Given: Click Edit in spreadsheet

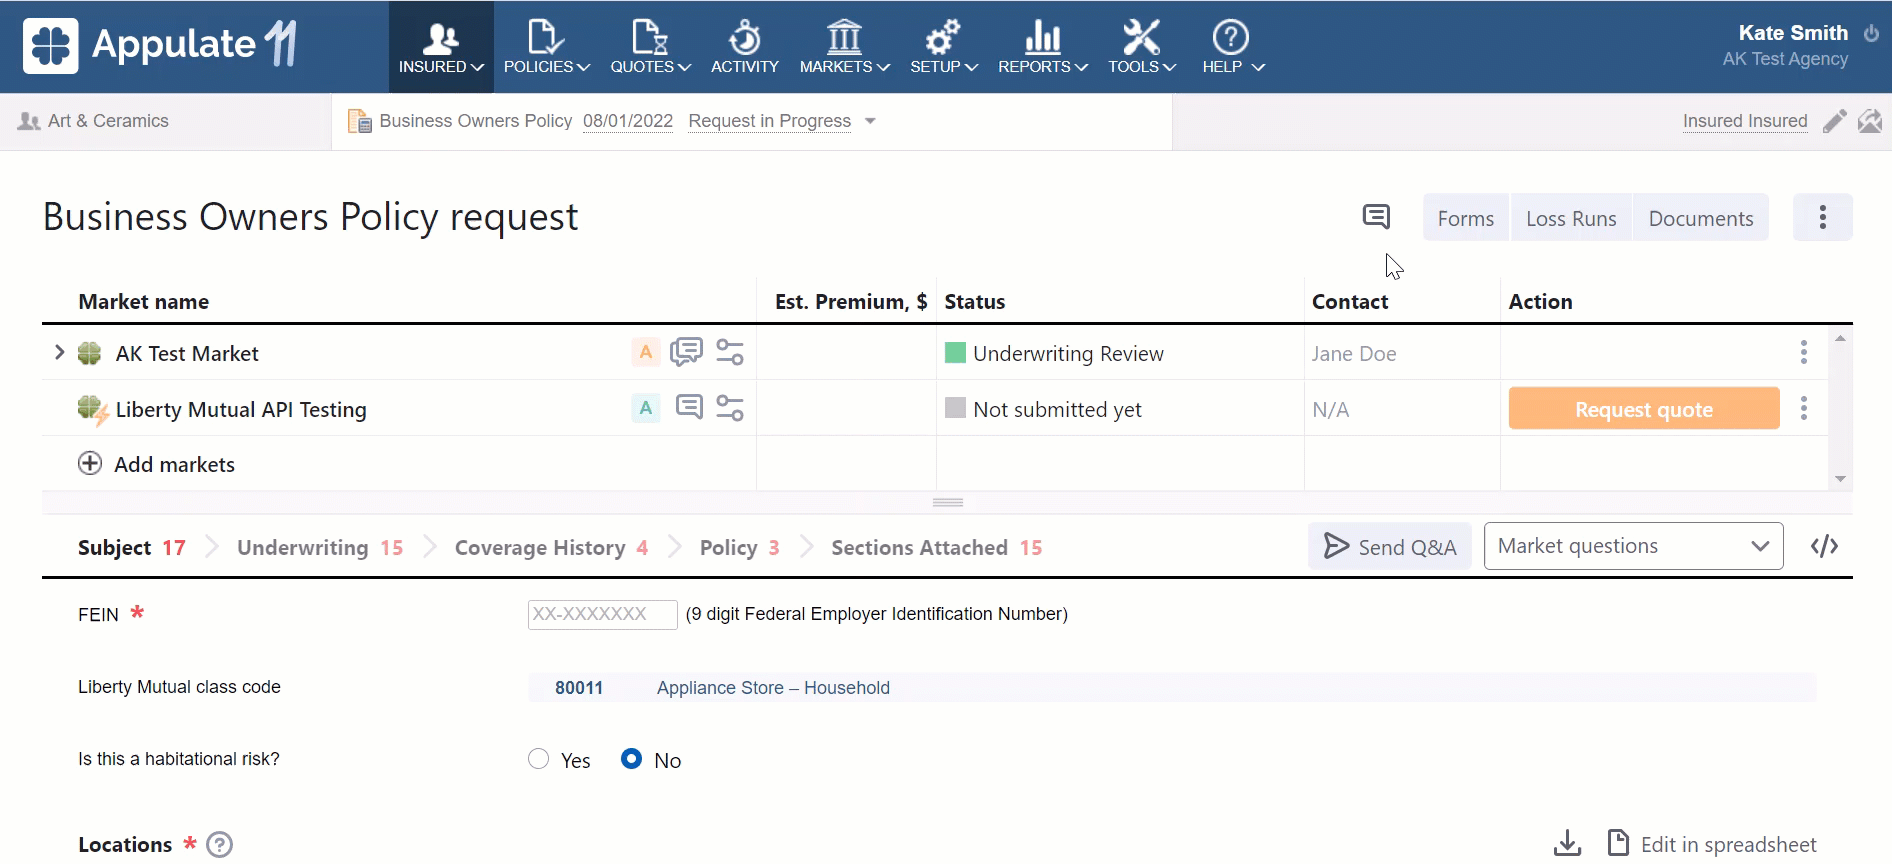Looking at the screenshot, I should 1712,844.
